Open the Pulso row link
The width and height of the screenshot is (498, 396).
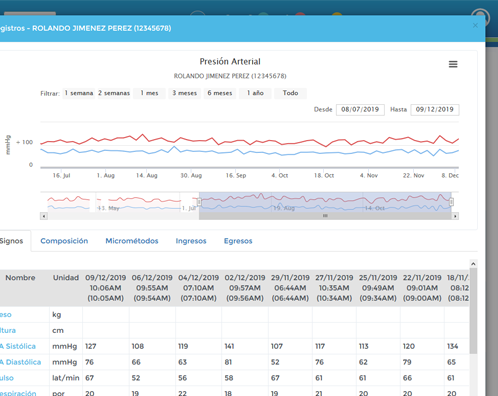pyautogui.click(x=7, y=378)
